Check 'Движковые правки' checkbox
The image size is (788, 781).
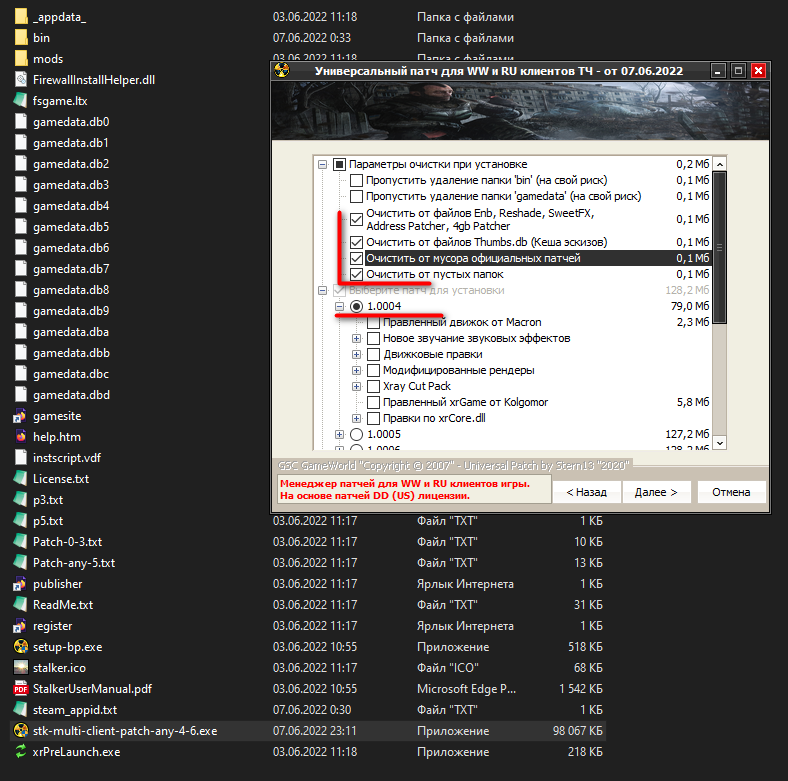tap(373, 354)
